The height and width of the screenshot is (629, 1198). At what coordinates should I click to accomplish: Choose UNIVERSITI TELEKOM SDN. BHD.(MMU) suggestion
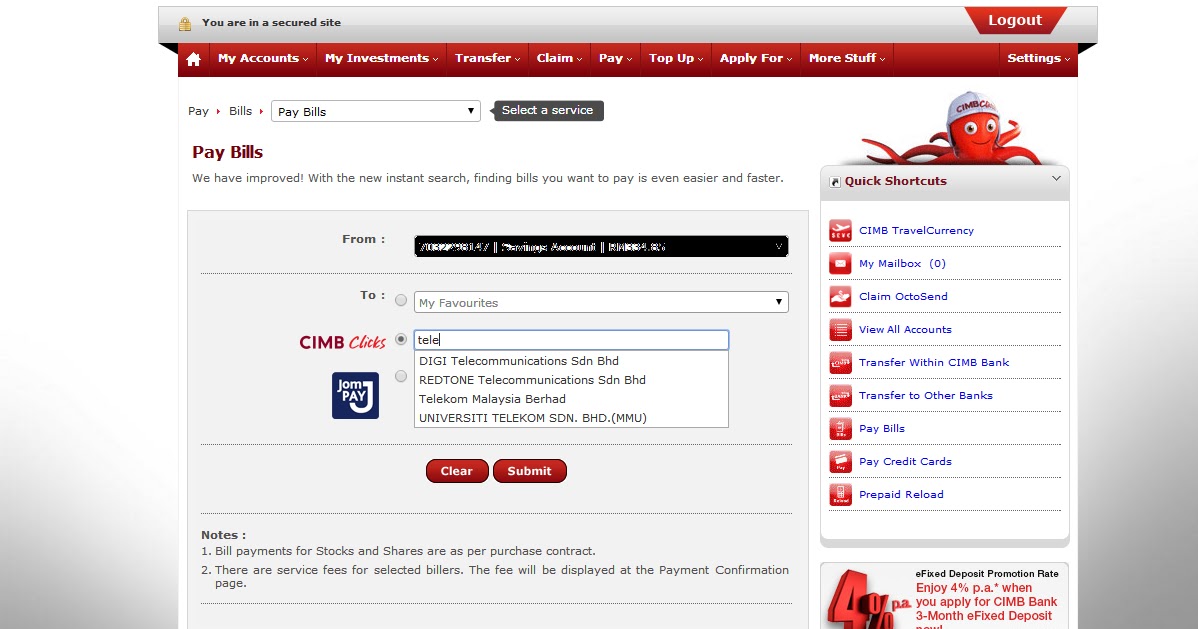point(571,418)
